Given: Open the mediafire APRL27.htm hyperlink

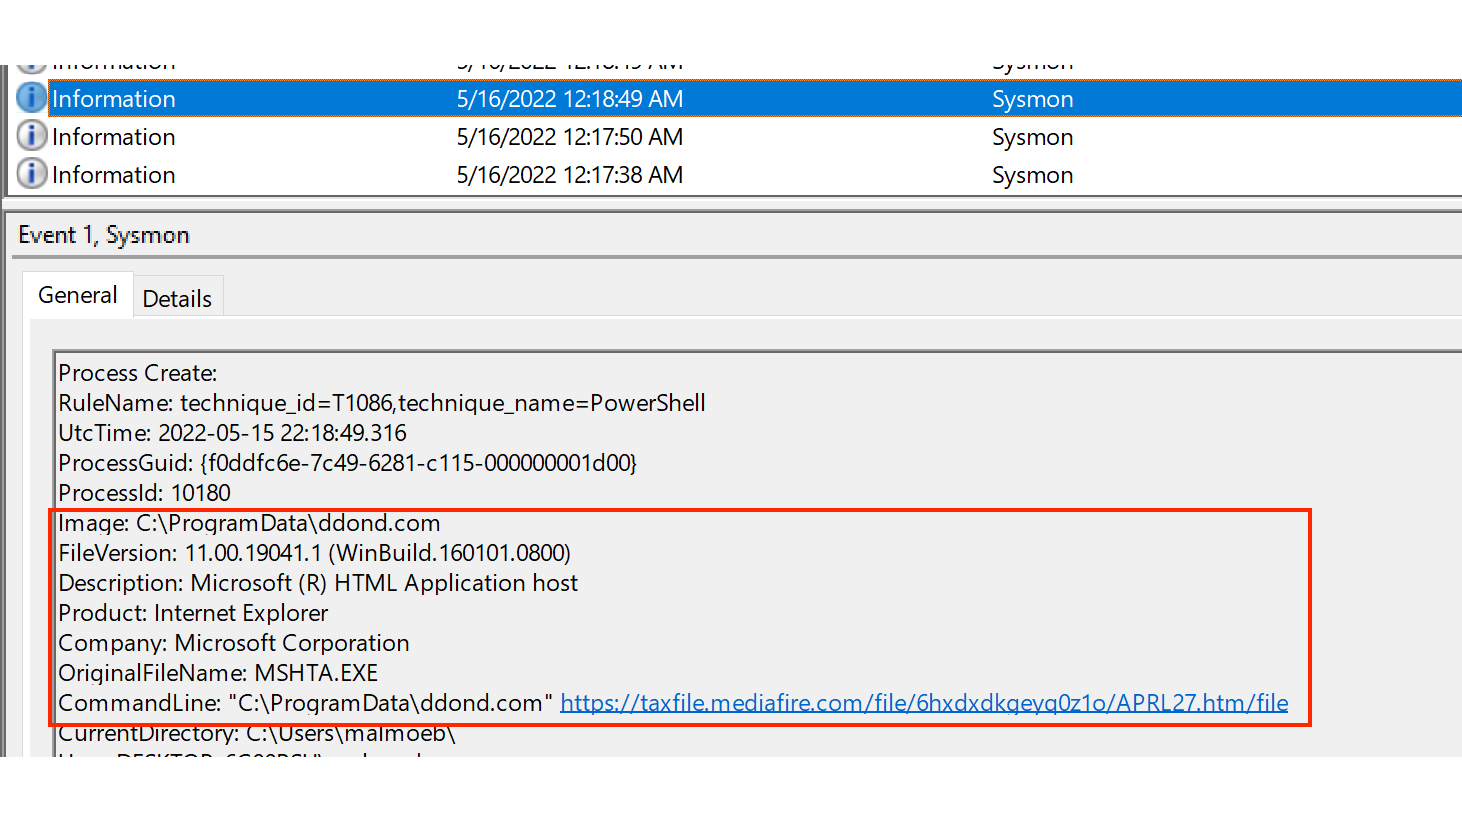Looking at the screenshot, I should (x=924, y=702).
